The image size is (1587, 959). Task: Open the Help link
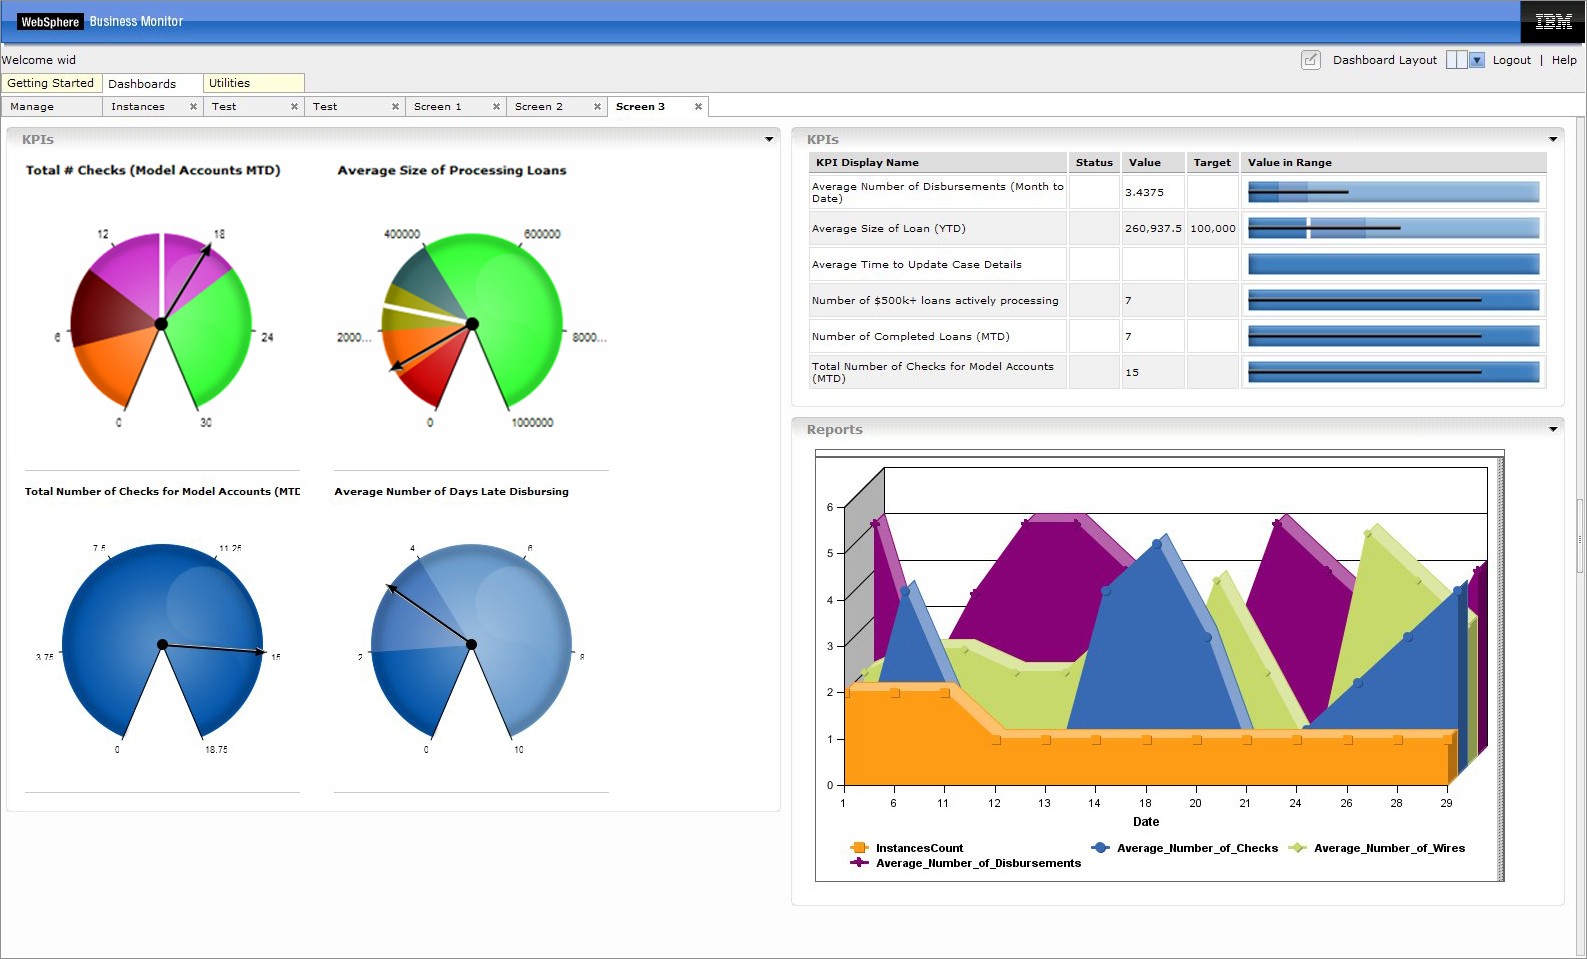point(1564,60)
